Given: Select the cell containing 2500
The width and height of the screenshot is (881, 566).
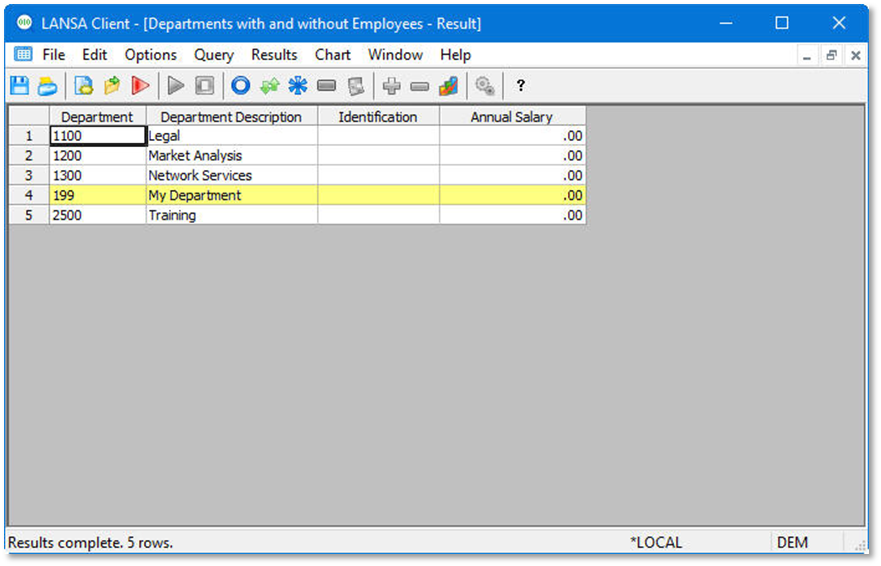Looking at the screenshot, I should click(x=98, y=215).
